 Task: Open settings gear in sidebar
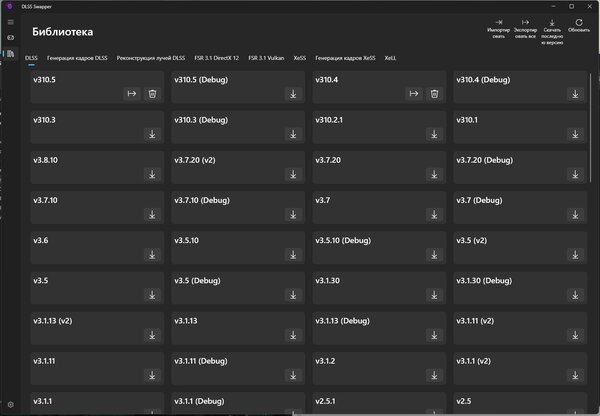click(10, 405)
